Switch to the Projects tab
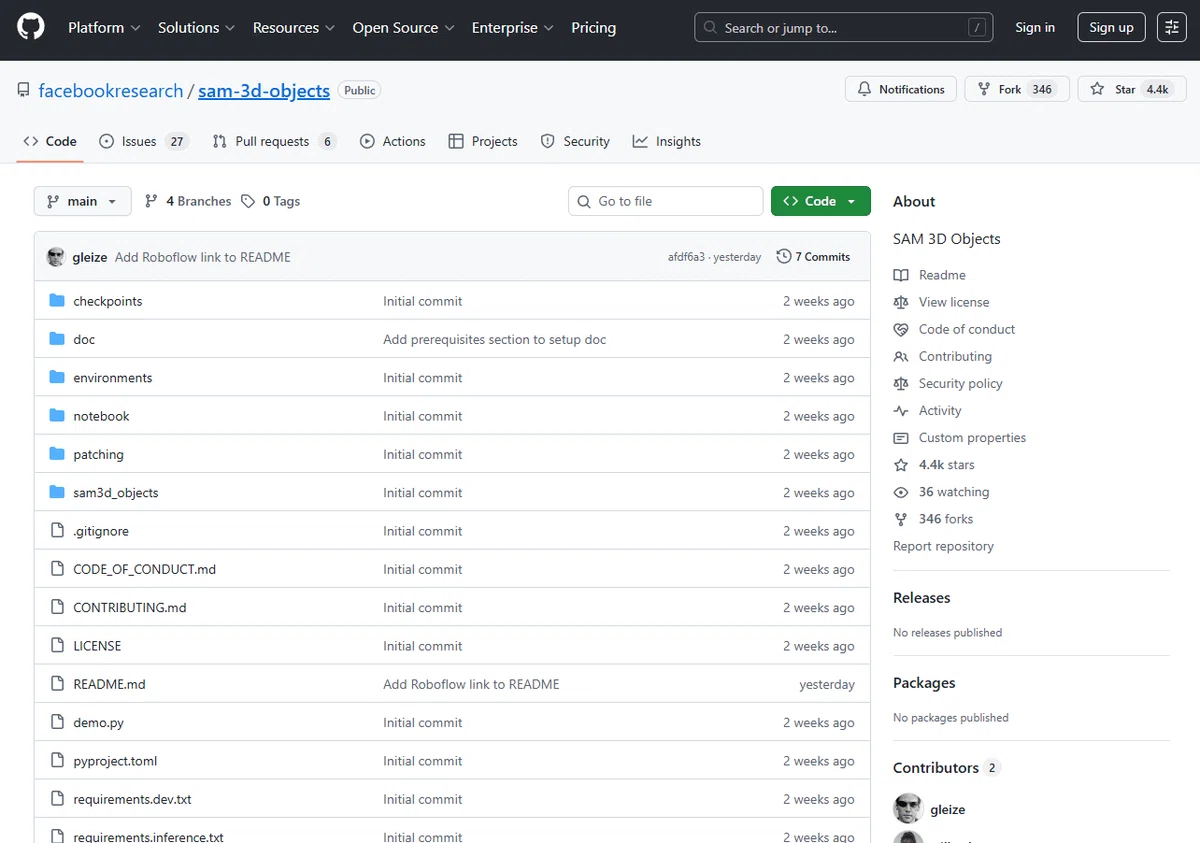 483,141
